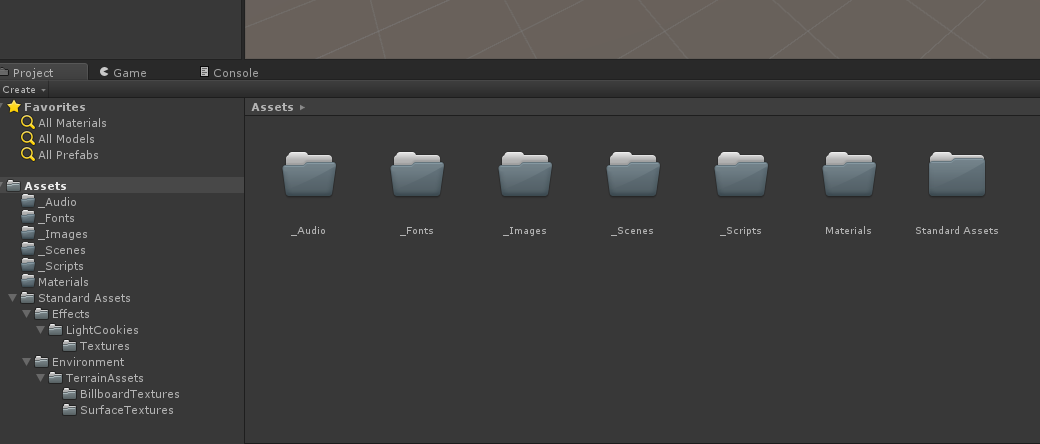Screen dimensions: 1040x444
Task: Click folder icon beside _Images in tree
Action: coord(28,233)
